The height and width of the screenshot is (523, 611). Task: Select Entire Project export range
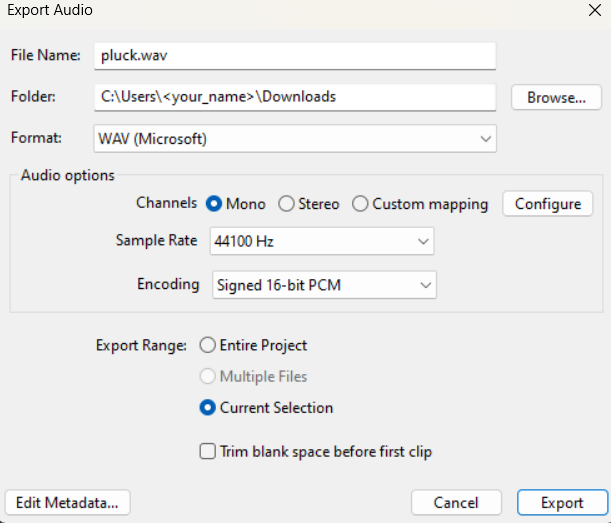point(208,345)
